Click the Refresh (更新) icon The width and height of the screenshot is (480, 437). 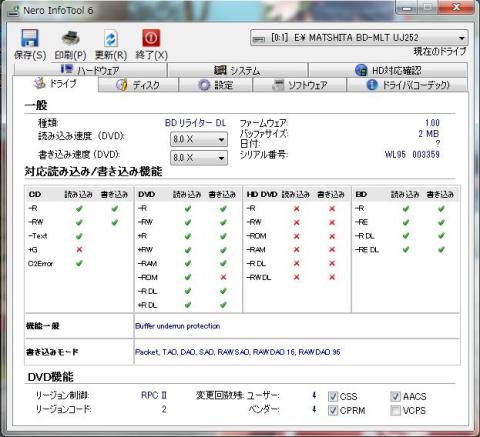(111, 38)
